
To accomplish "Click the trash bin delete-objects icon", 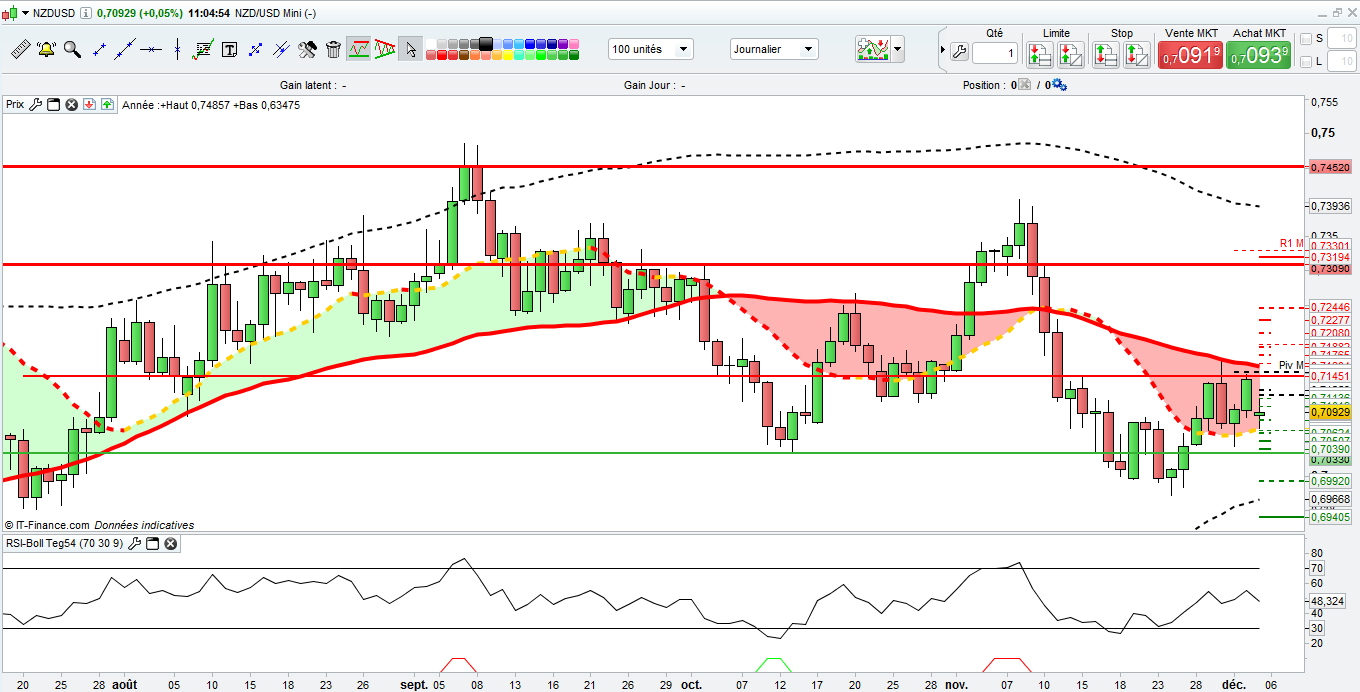I will [x=333, y=49].
